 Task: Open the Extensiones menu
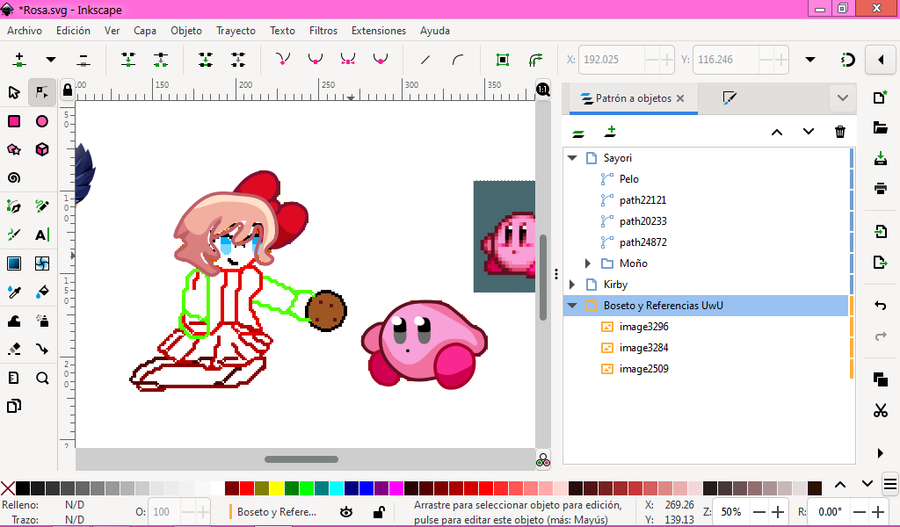point(379,30)
